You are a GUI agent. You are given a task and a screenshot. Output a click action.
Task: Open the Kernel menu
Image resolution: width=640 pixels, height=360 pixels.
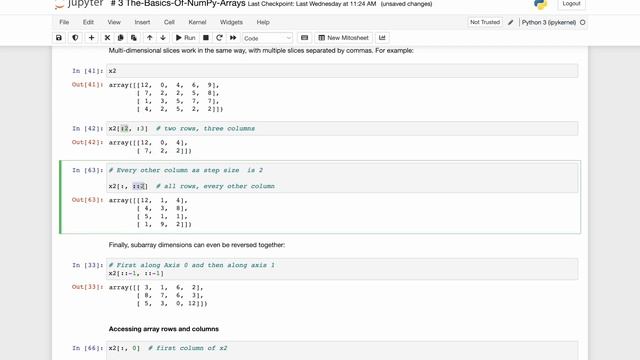pyautogui.click(x=197, y=22)
